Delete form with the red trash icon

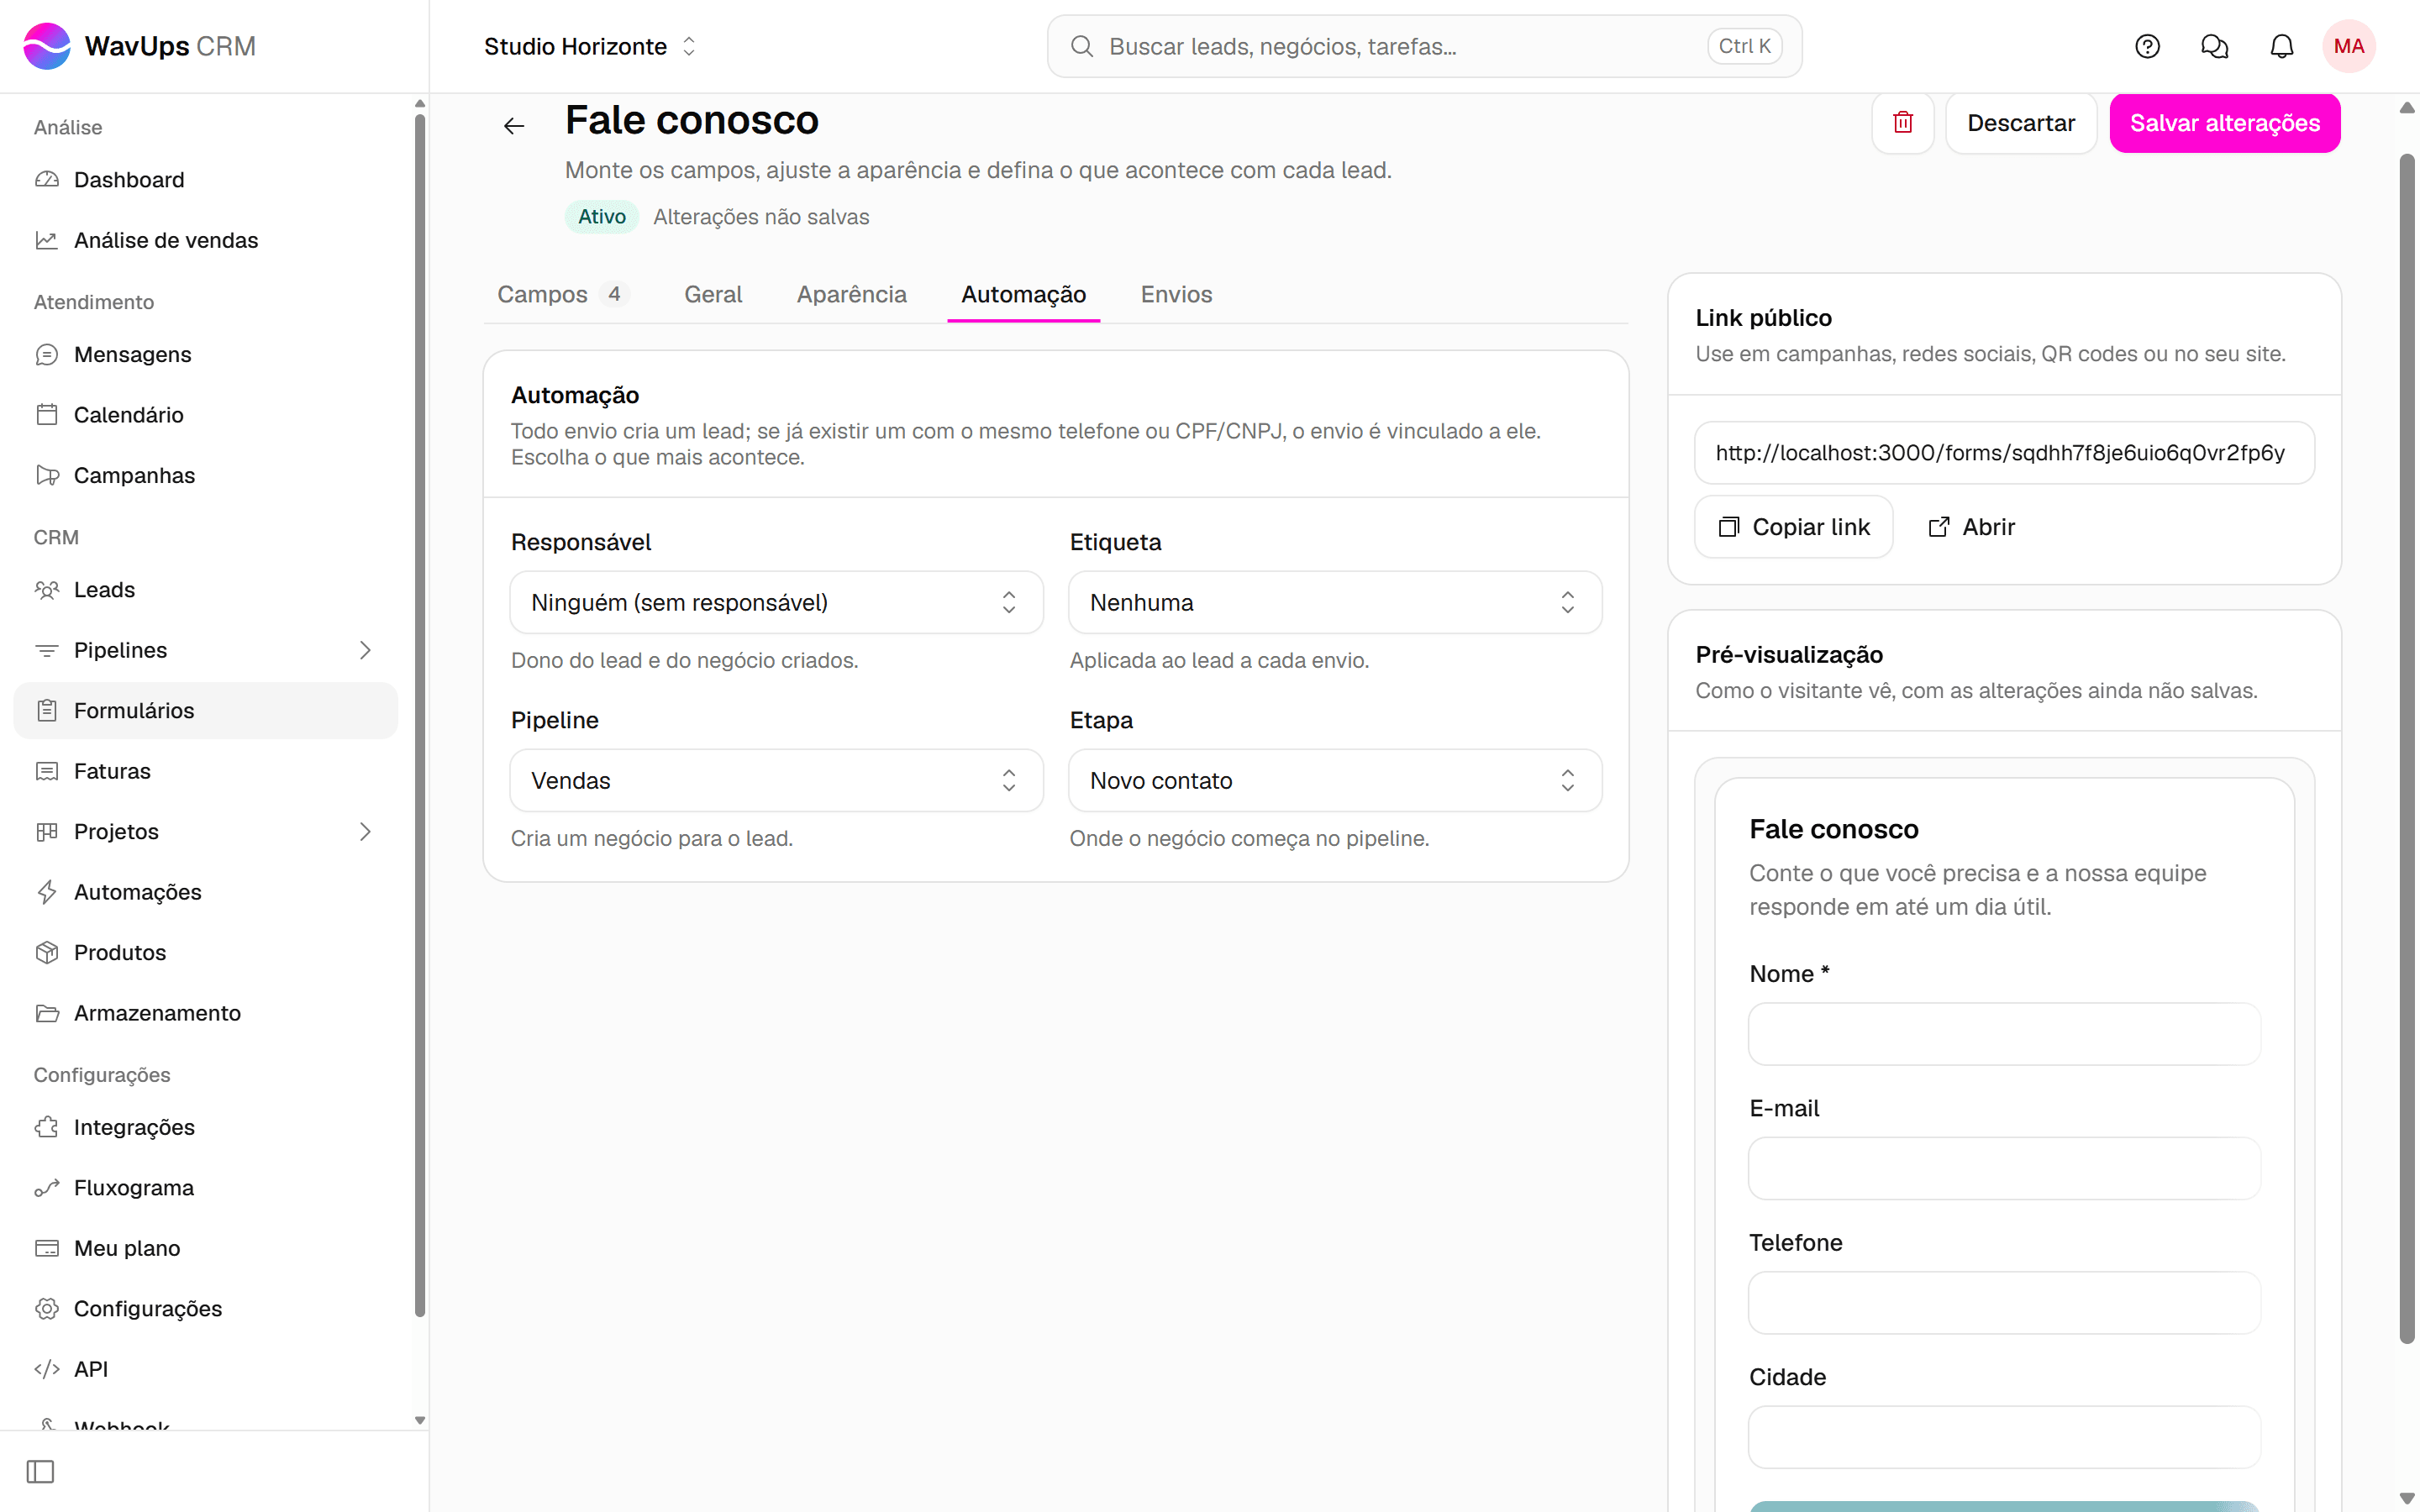[x=1902, y=123]
